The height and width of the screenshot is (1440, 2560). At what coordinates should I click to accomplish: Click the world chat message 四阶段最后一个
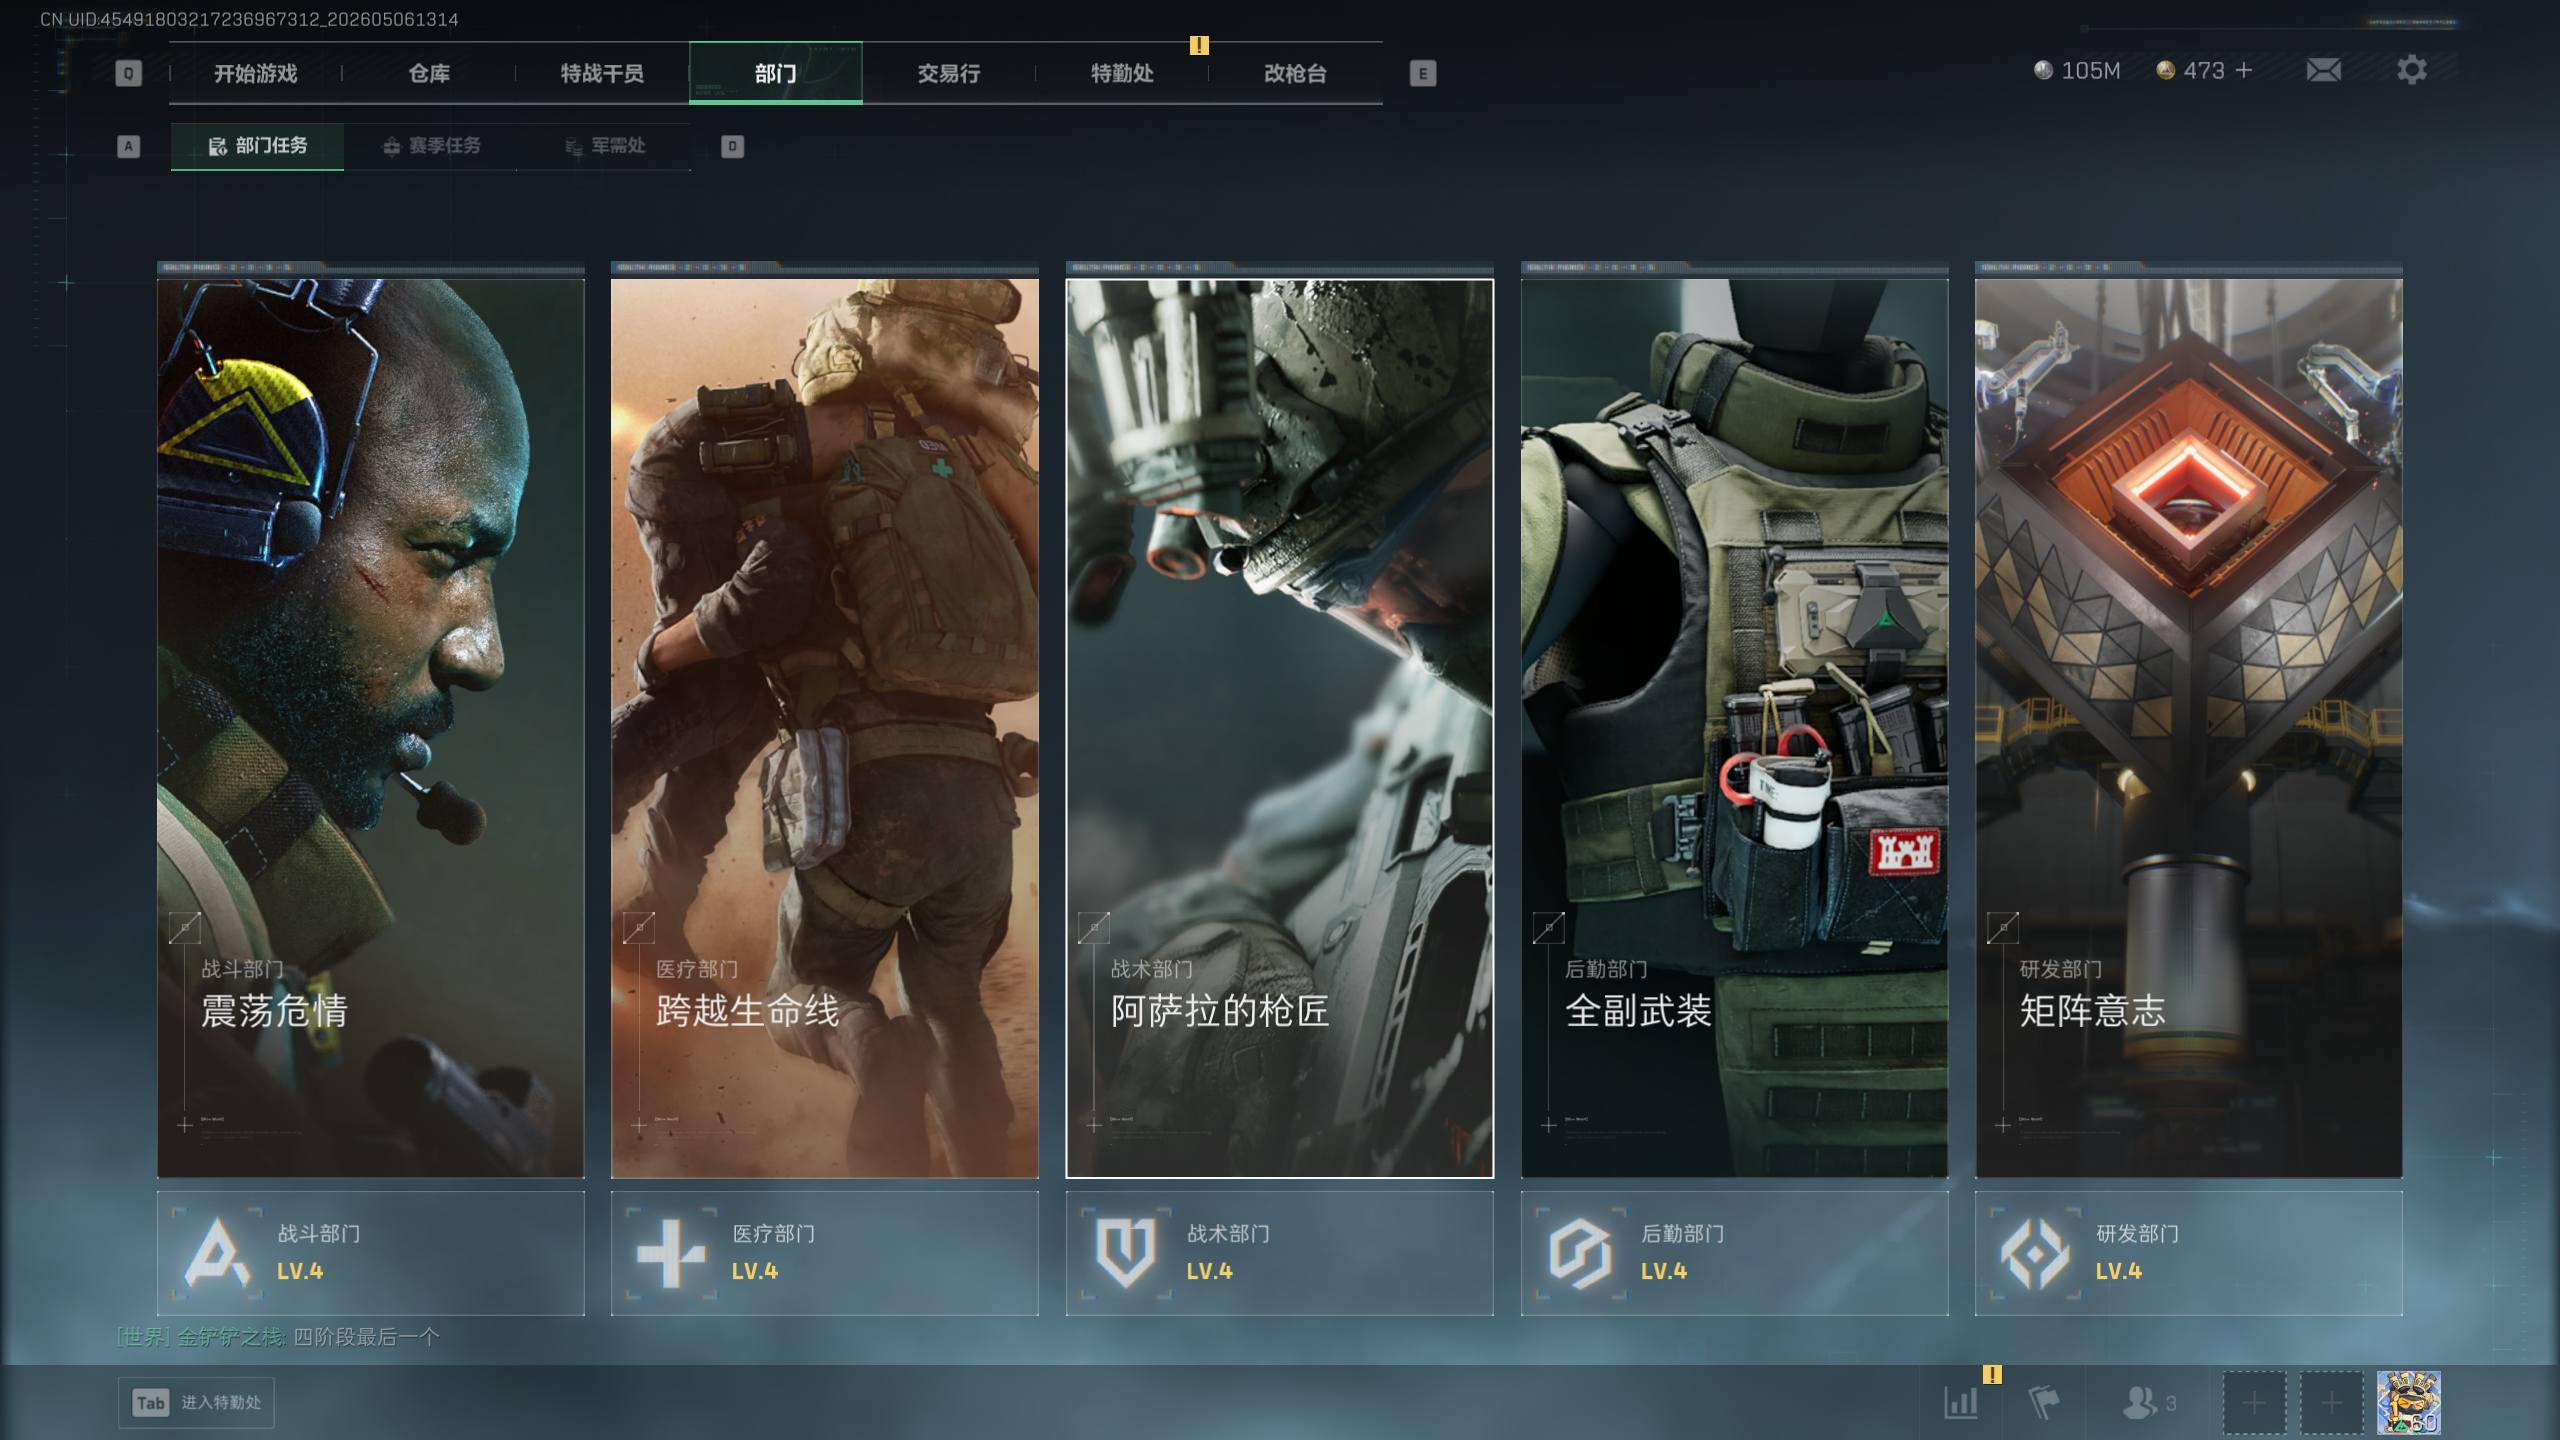pos(366,1337)
